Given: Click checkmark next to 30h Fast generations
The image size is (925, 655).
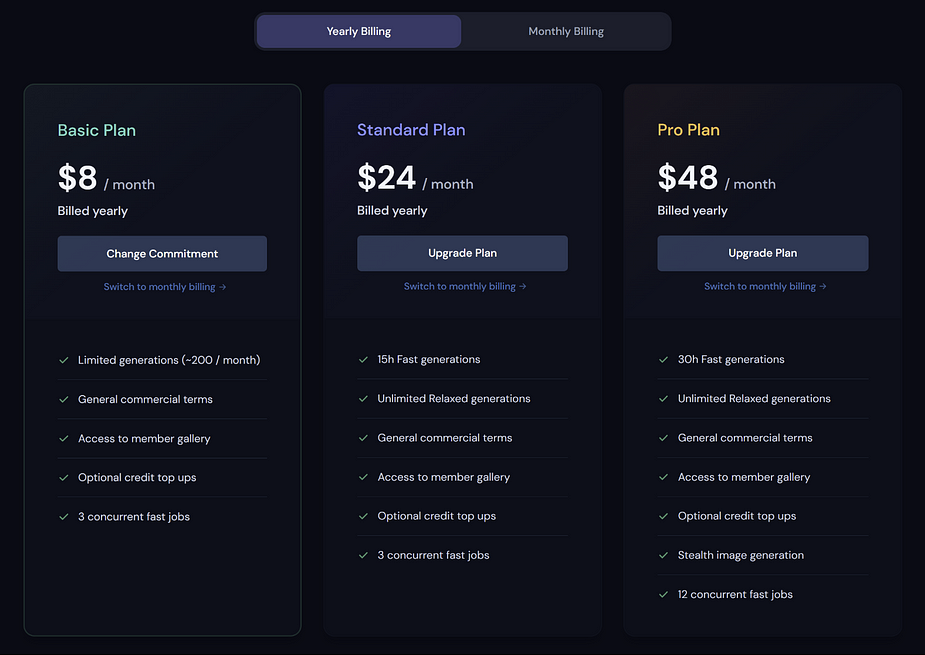Looking at the screenshot, I should coord(664,359).
